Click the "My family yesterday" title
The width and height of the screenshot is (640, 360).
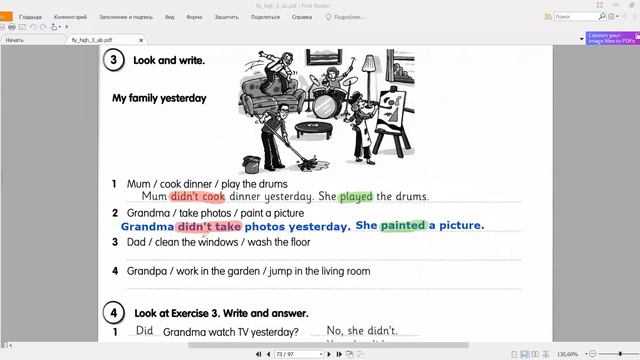159,98
